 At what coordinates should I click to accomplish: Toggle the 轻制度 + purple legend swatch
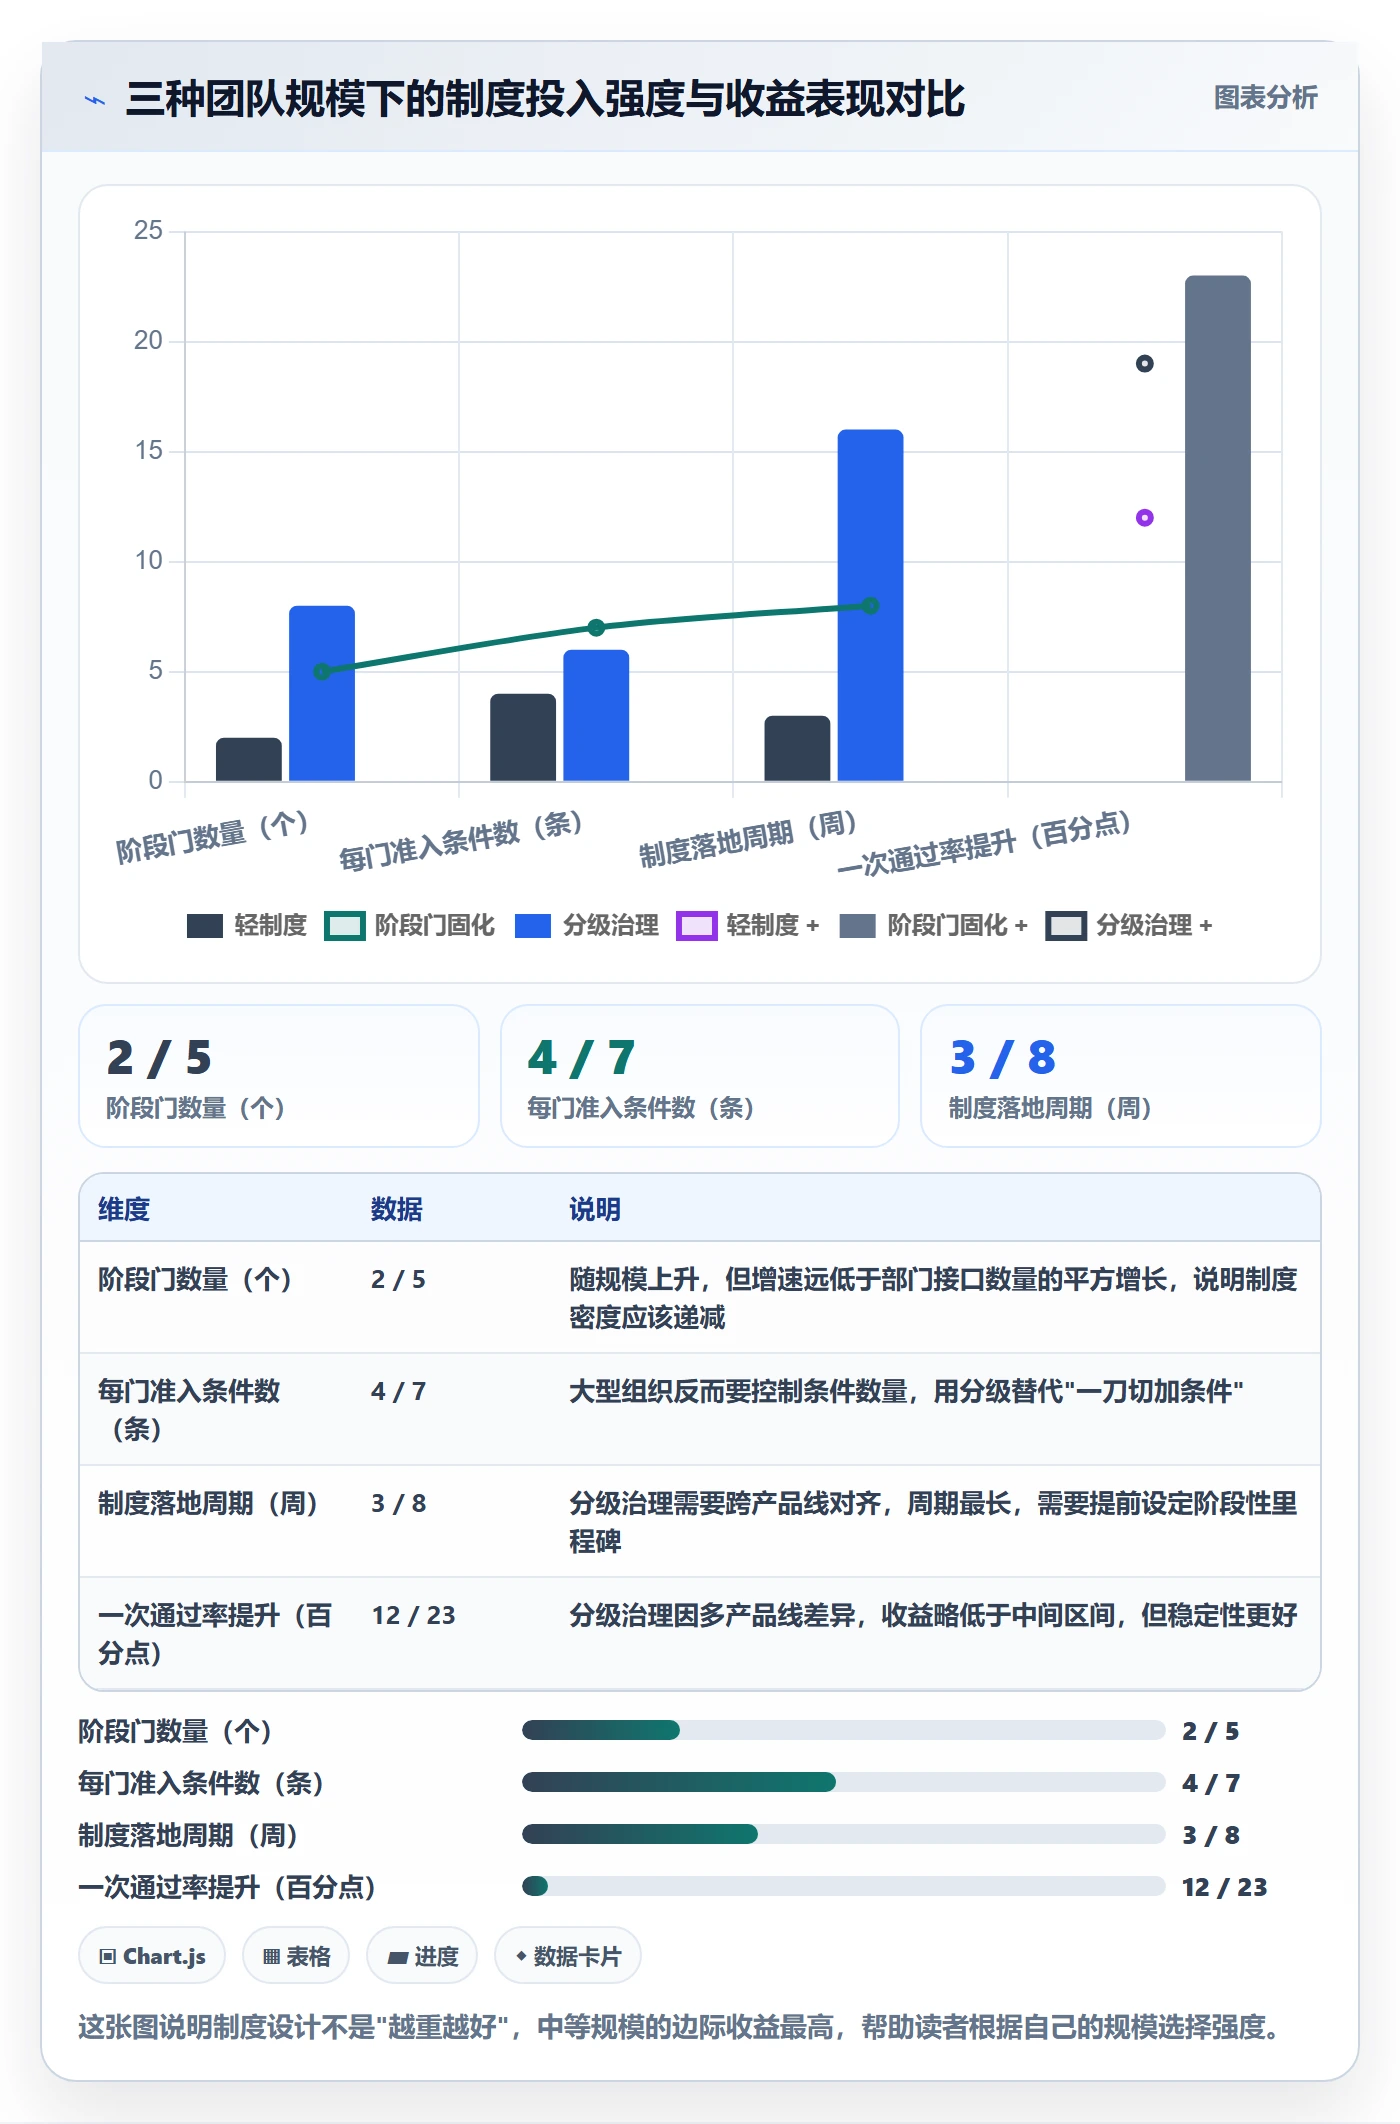click(696, 926)
